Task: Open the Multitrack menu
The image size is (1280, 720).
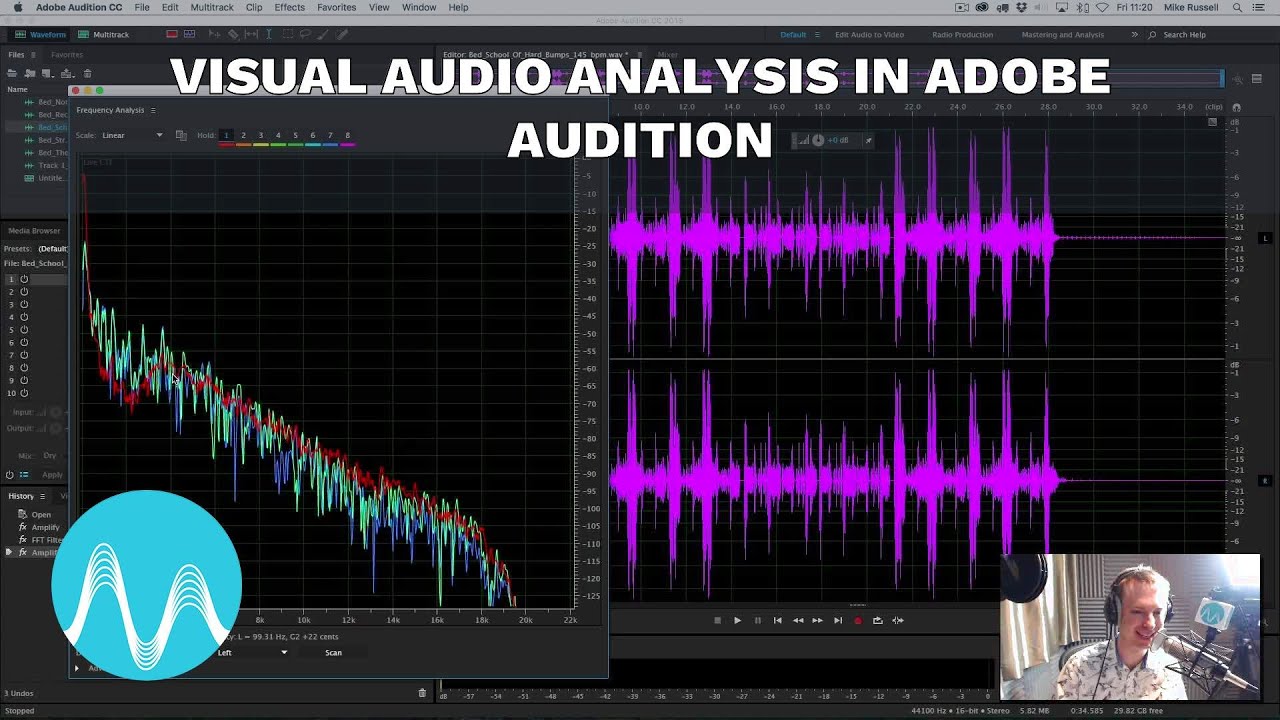Action: click(212, 7)
